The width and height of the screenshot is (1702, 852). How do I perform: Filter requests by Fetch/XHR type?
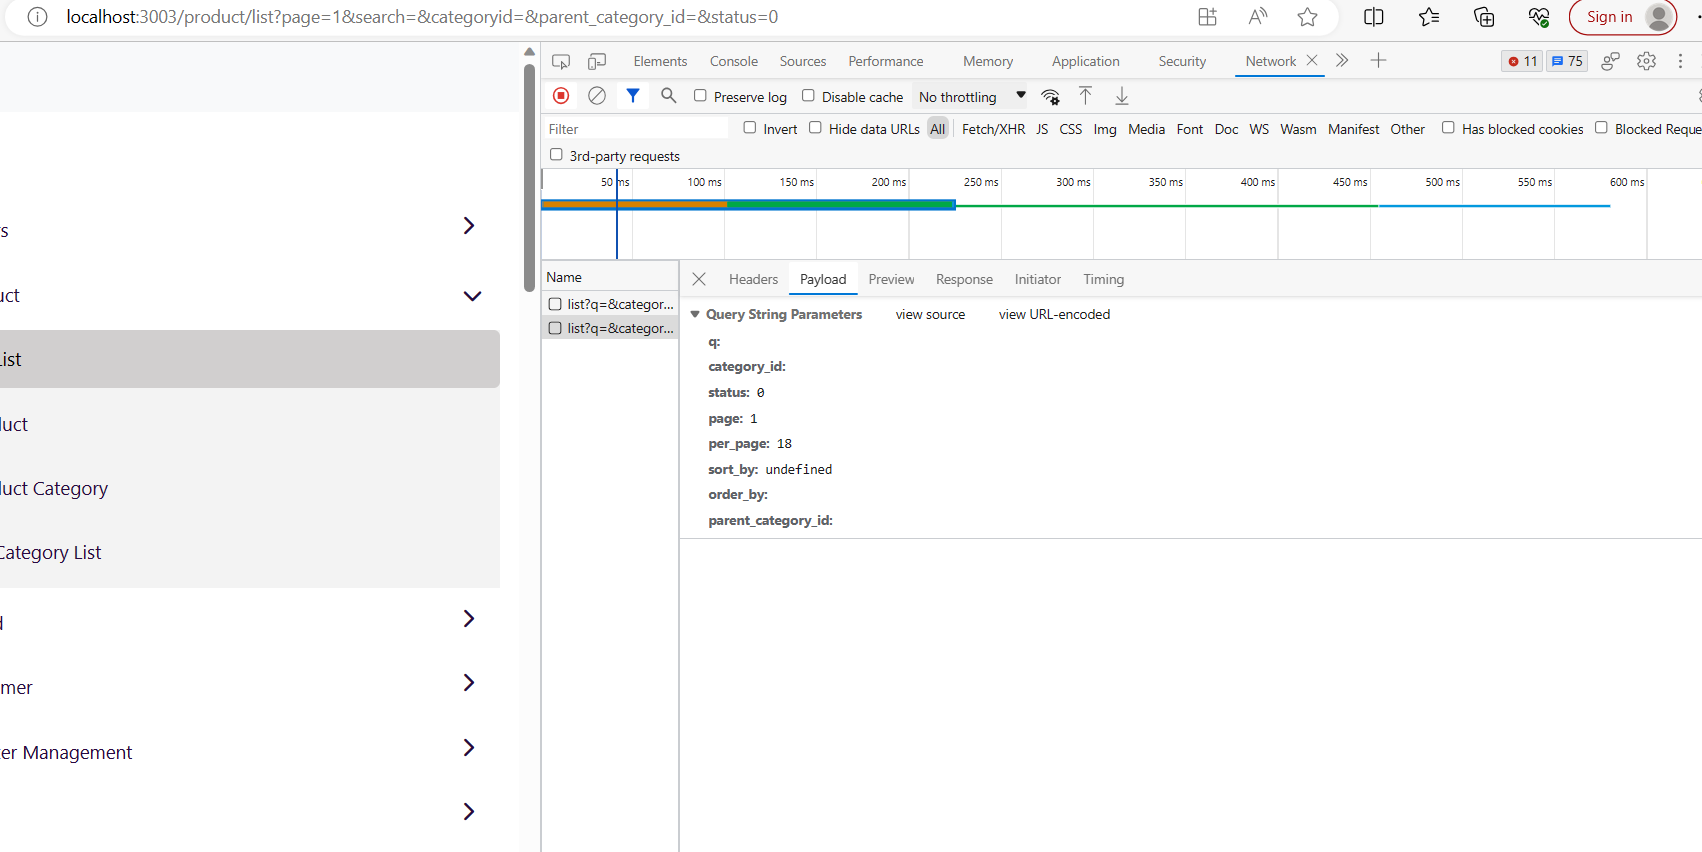pos(993,129)
